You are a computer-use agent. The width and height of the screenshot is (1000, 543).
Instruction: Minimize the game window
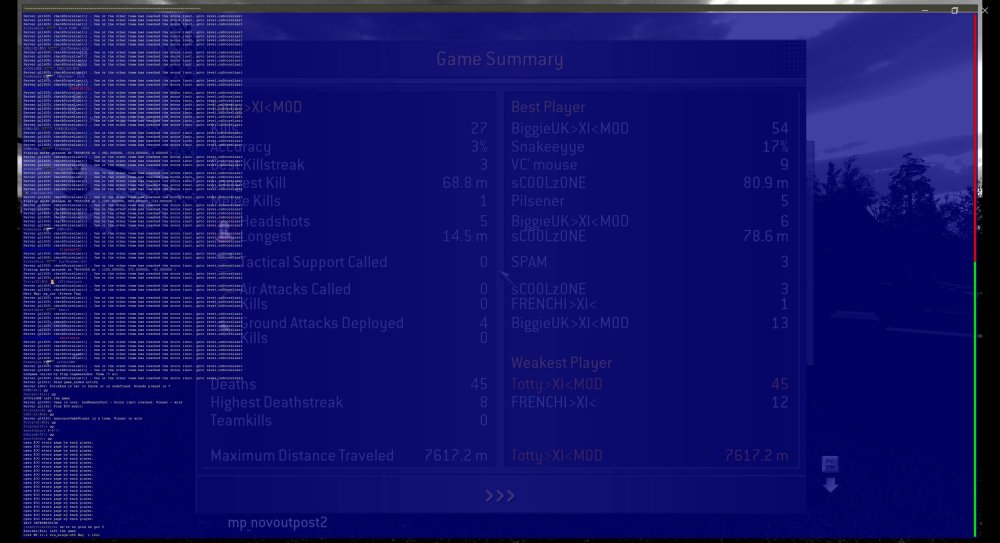click(x=925, y=10)
